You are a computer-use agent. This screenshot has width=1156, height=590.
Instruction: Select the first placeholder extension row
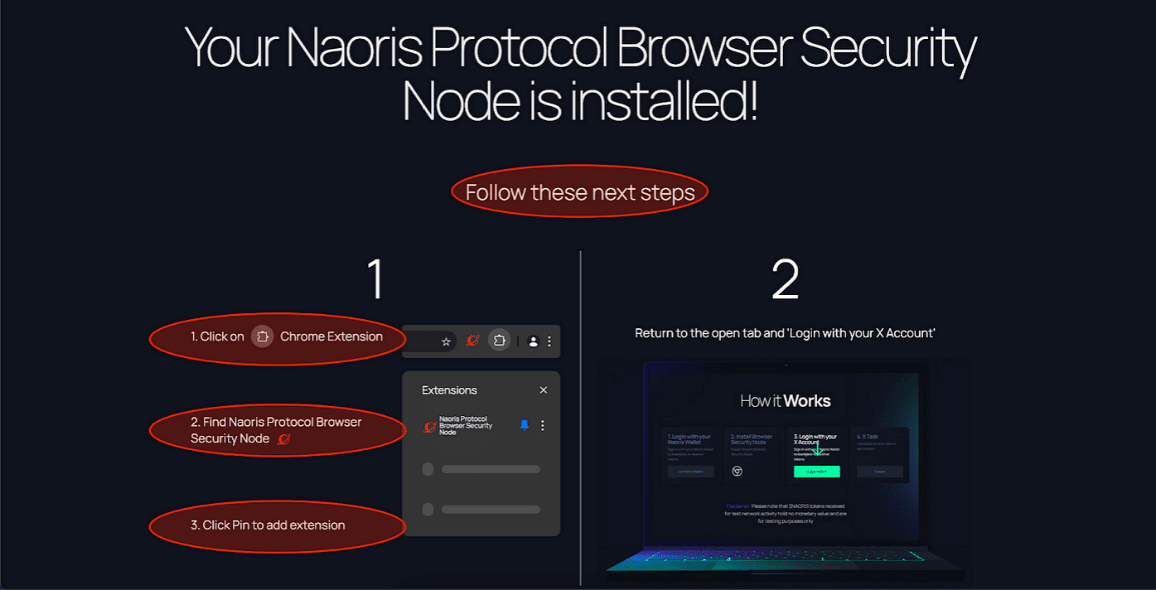[481, 469]
